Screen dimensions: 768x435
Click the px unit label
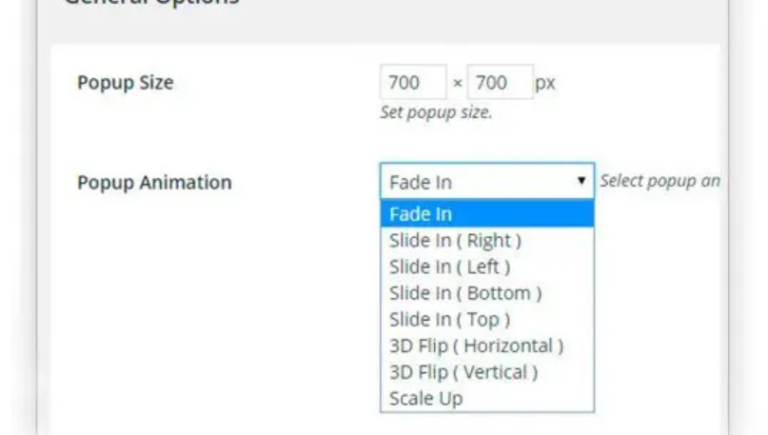[x=545, y=83]
